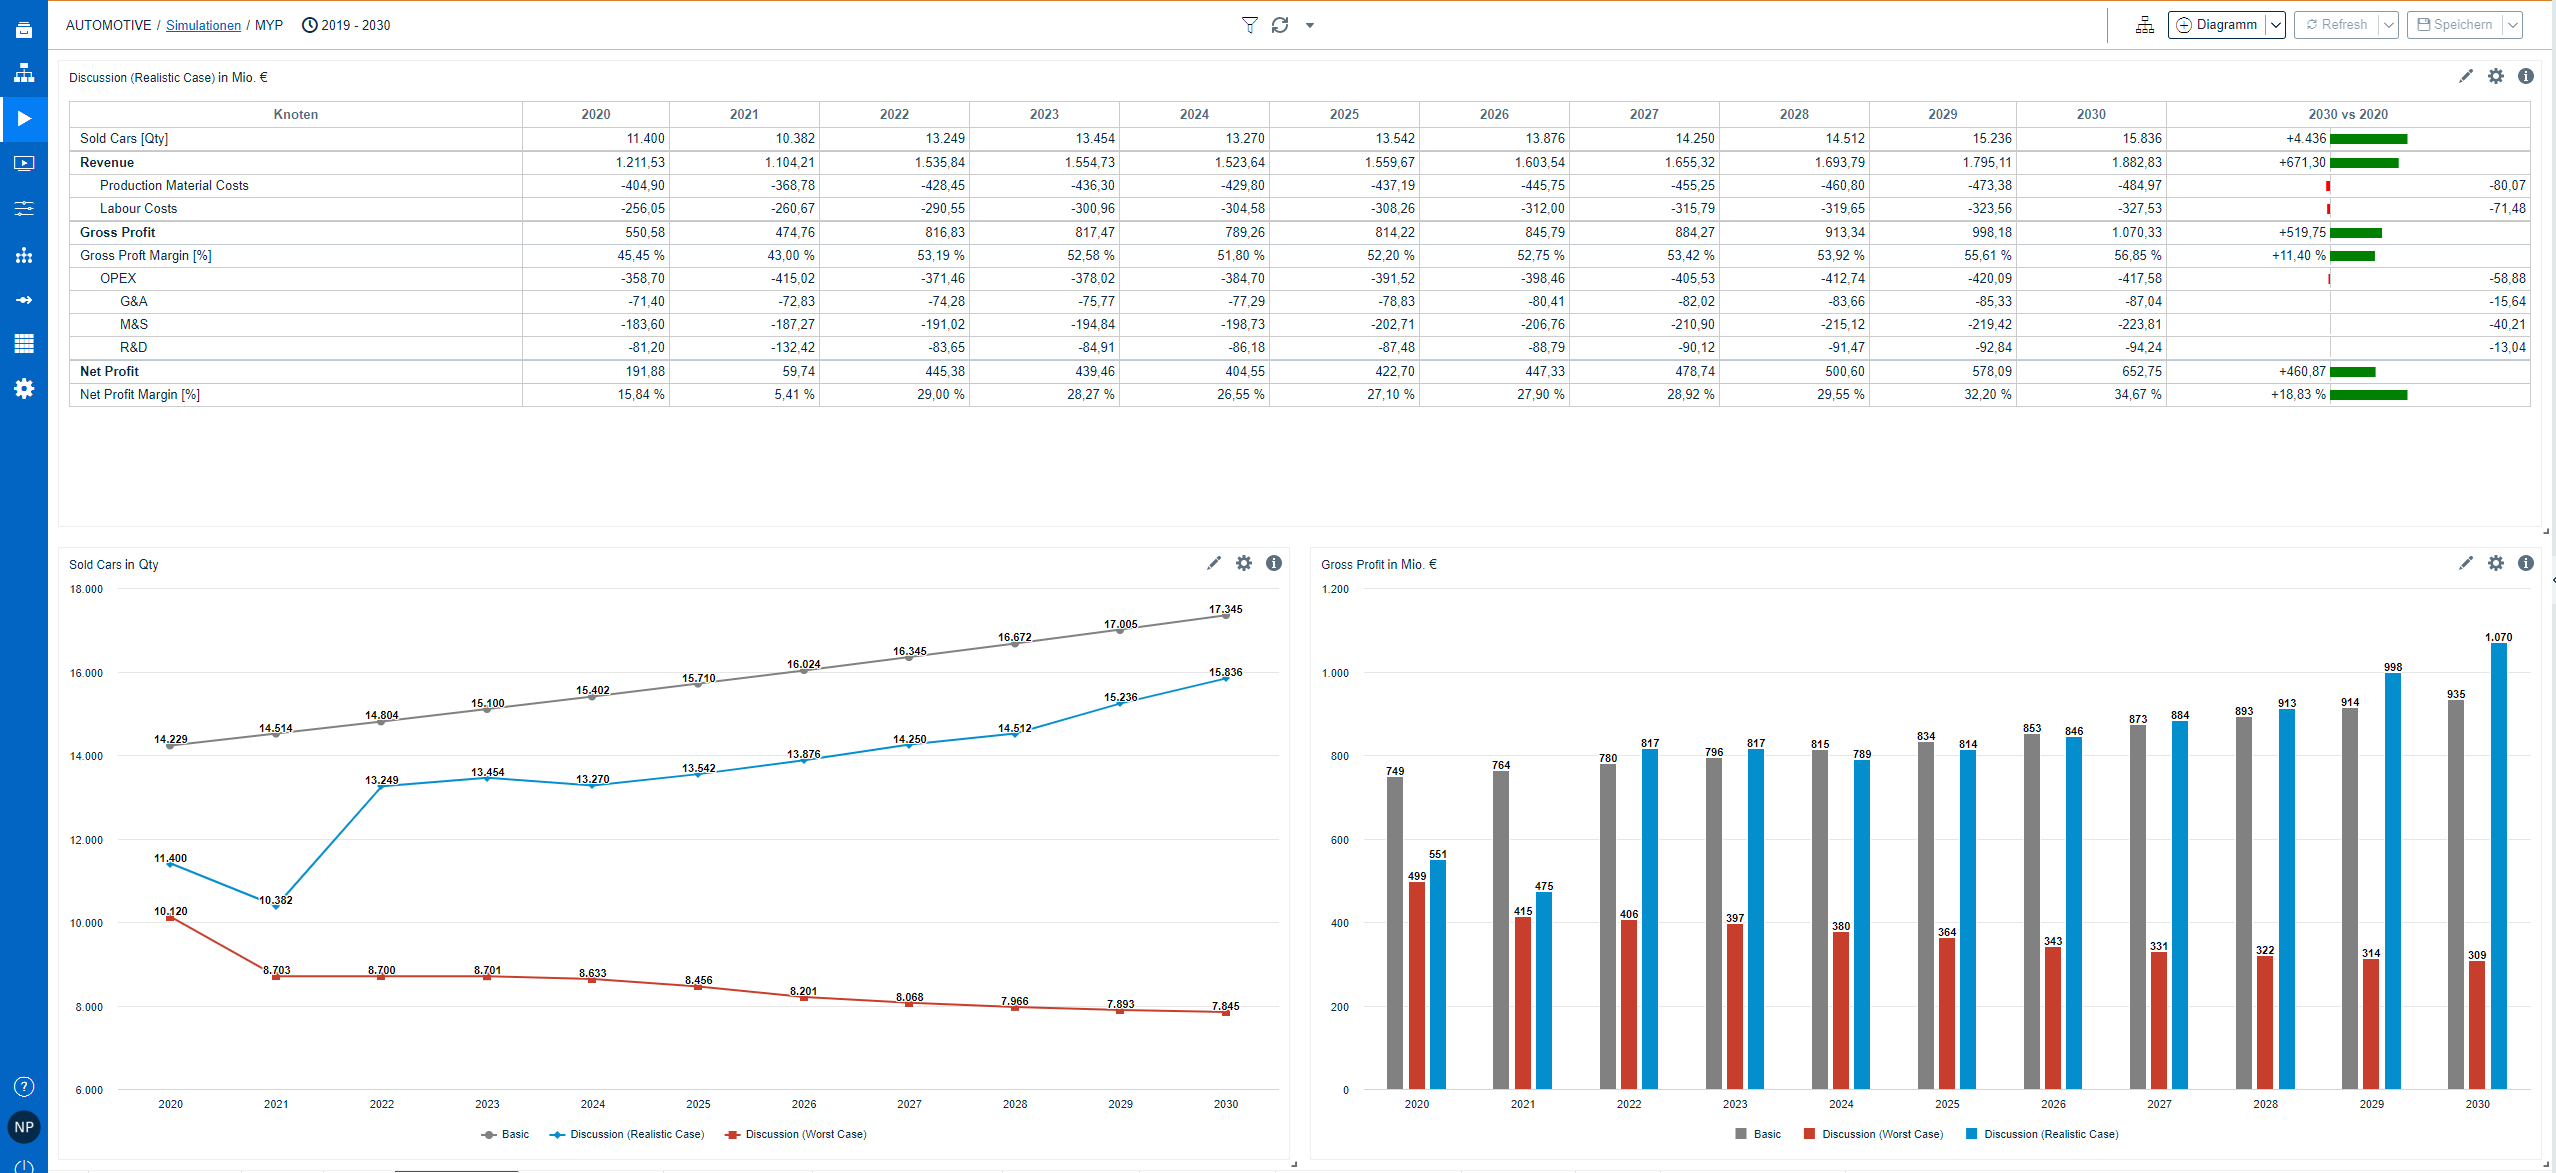This screenshot has height=1173, width=2556.
Task: Open small caret next to refresh icon
Action: tap(1310, 26)
